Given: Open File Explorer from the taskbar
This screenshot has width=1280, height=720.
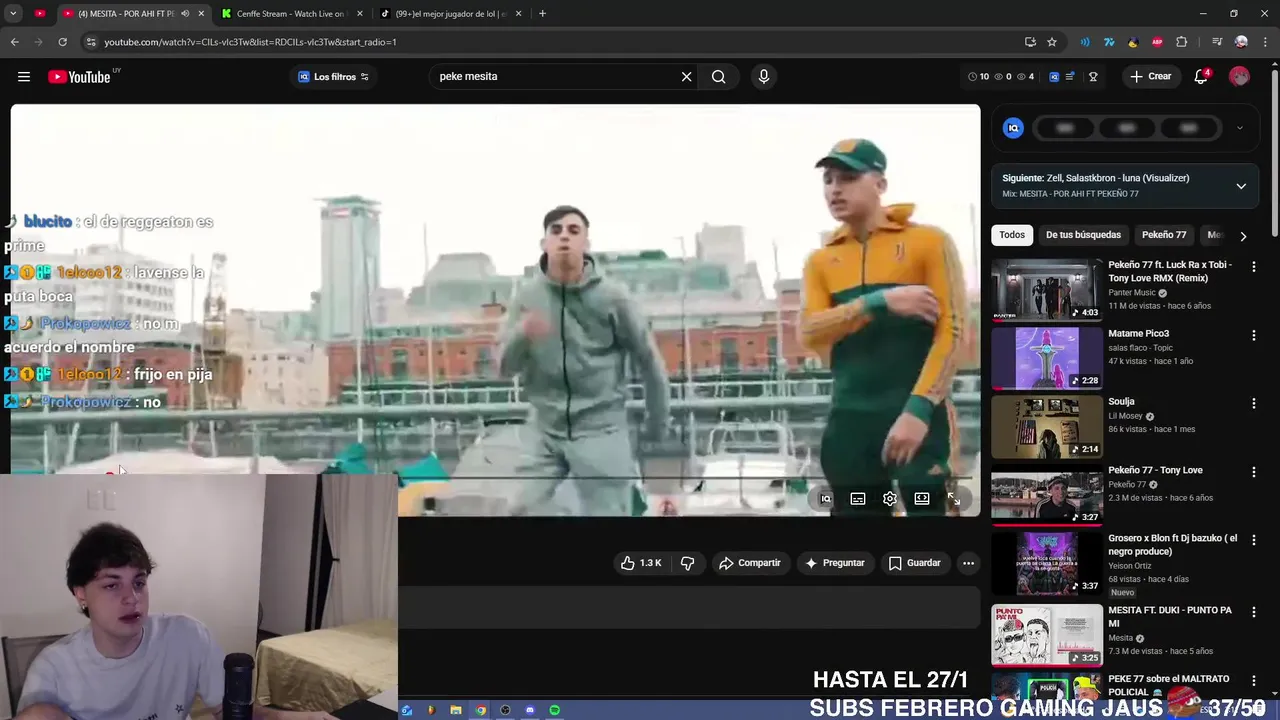Looking at the screenshot, I should pyautogui.click(x=456, y=710).
